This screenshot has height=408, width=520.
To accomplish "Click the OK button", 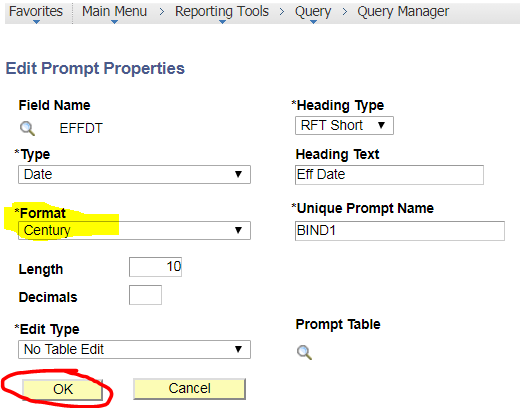I will point(63,389).
